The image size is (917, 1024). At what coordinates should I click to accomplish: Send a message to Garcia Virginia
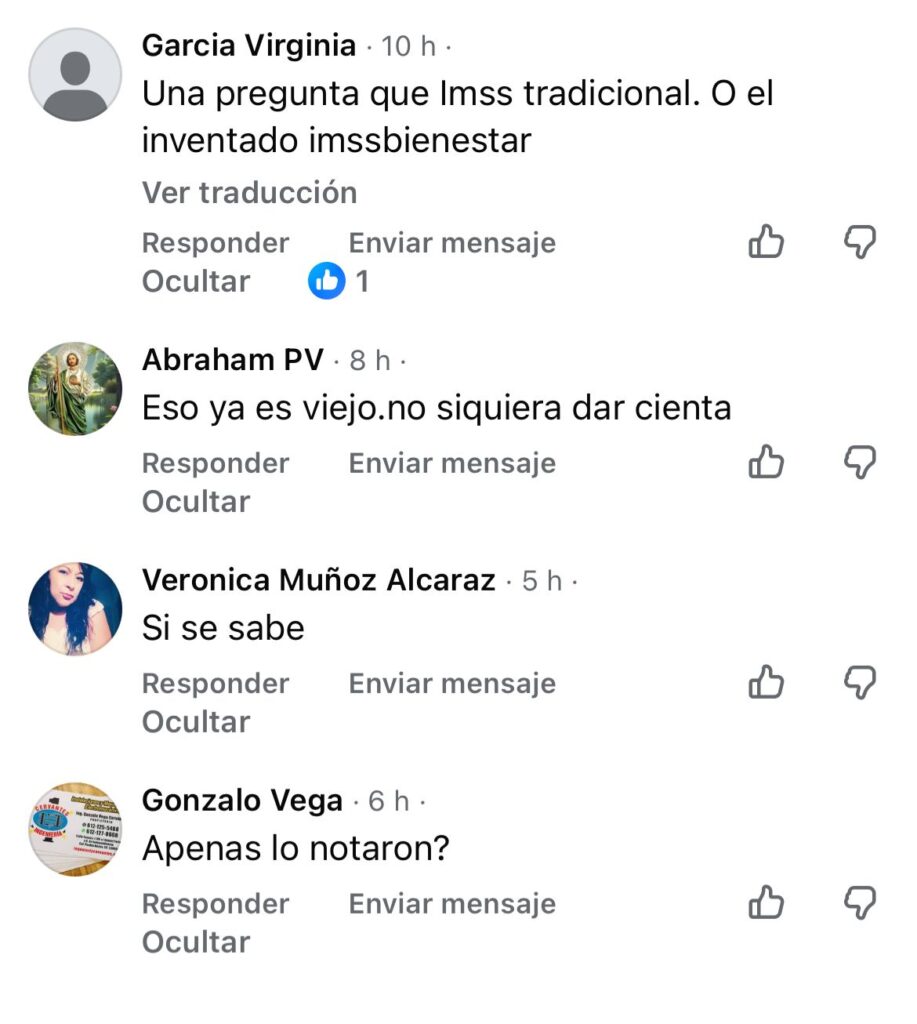pyautogui.click(x=452, y=243)
